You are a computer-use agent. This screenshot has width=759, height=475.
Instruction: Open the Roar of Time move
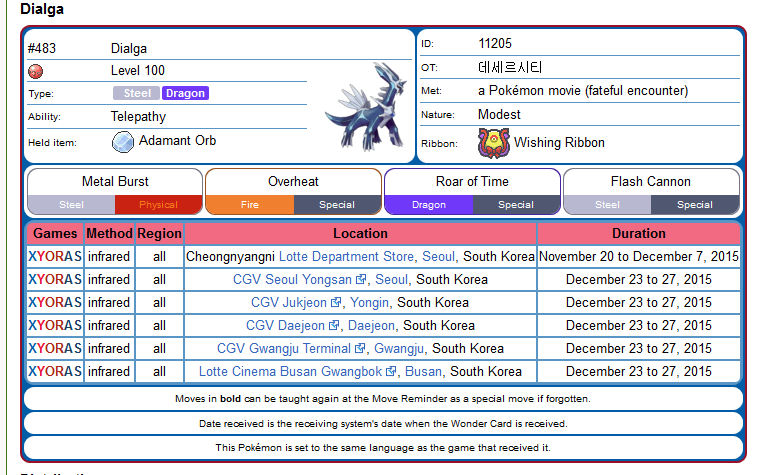[472, 182]
